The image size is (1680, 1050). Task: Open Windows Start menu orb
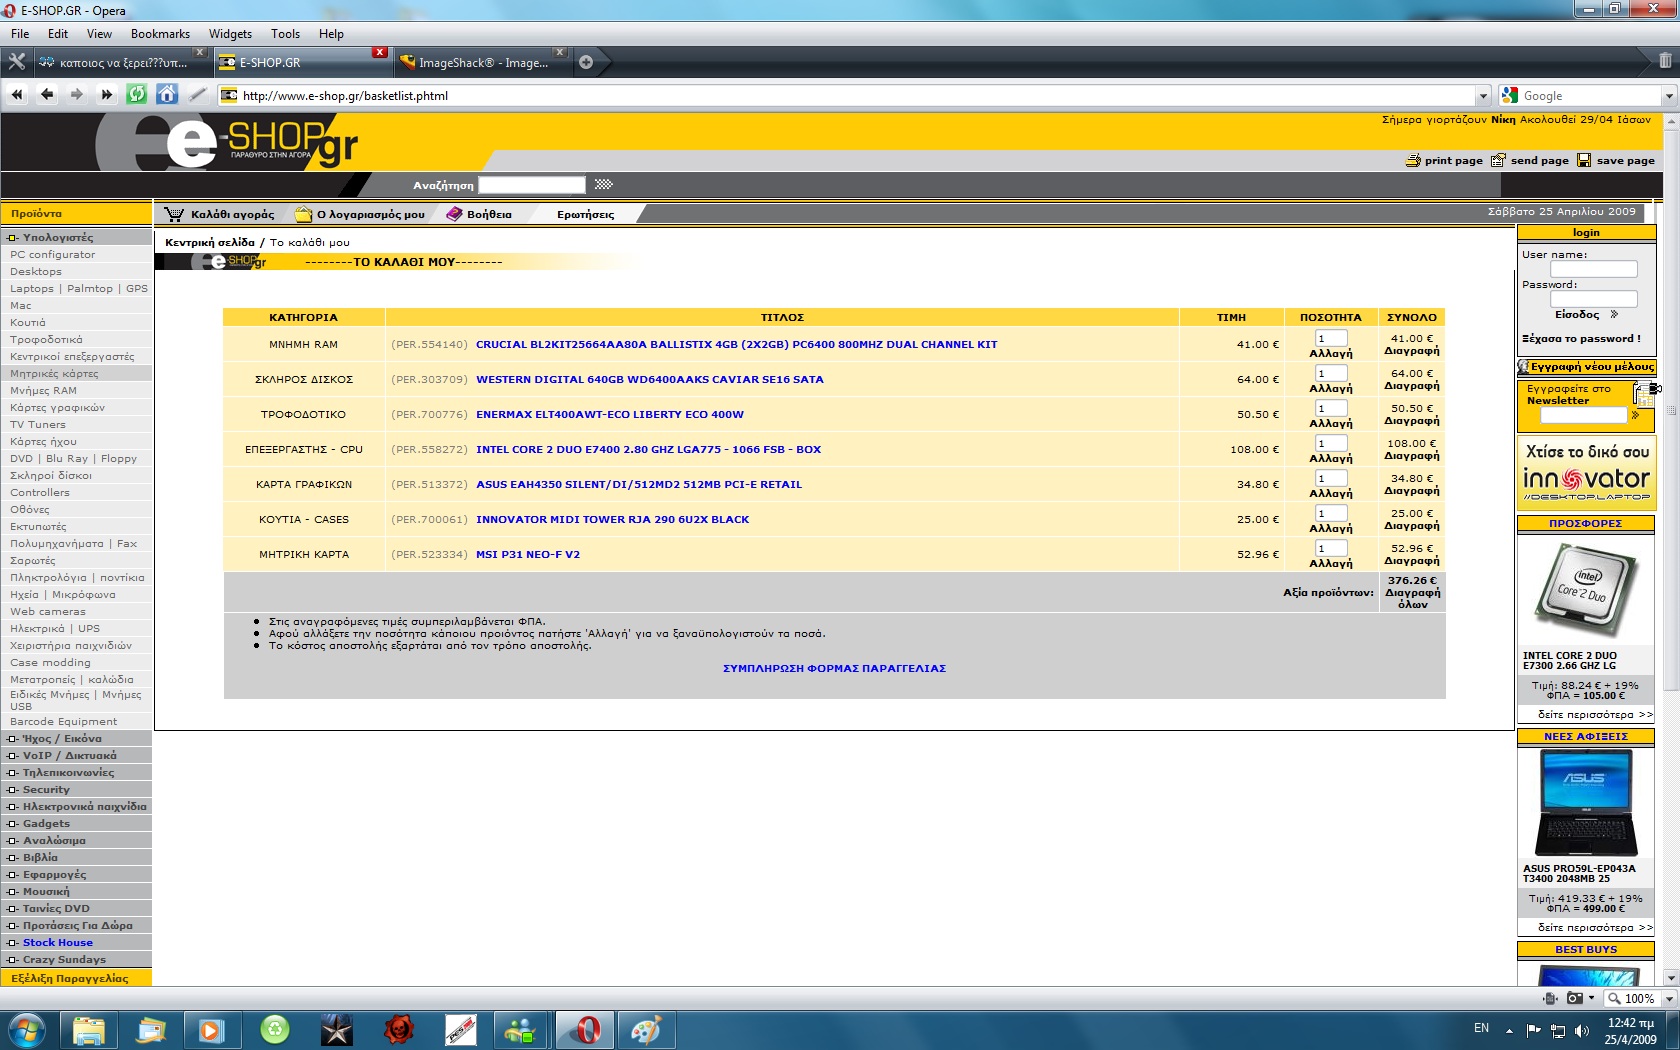pos(27,1029)
